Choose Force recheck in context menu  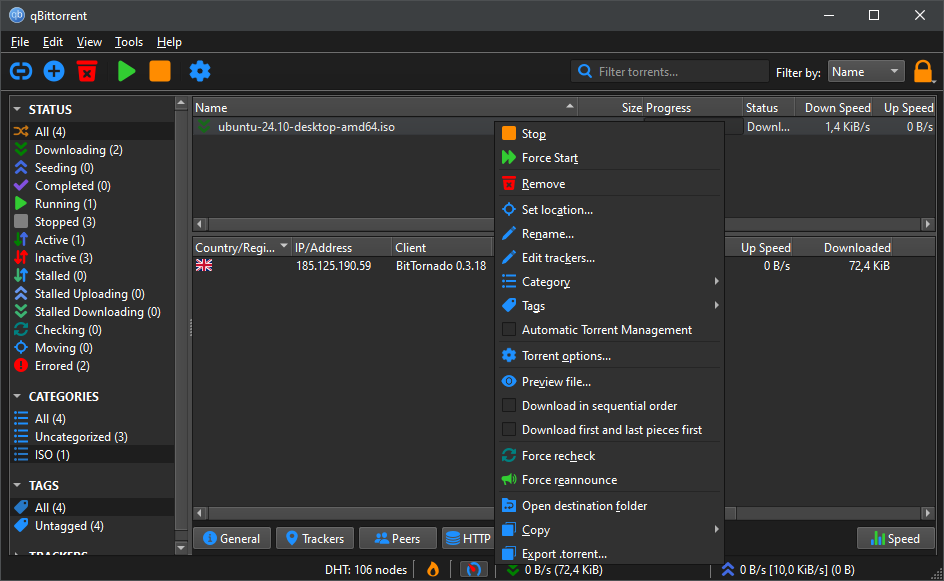pos(609,456)
